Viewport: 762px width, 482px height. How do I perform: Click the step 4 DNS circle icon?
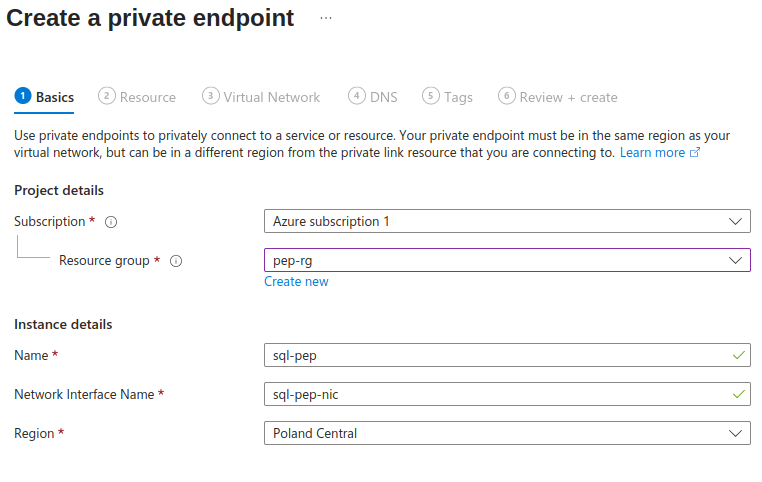click(x=357, y=96)
